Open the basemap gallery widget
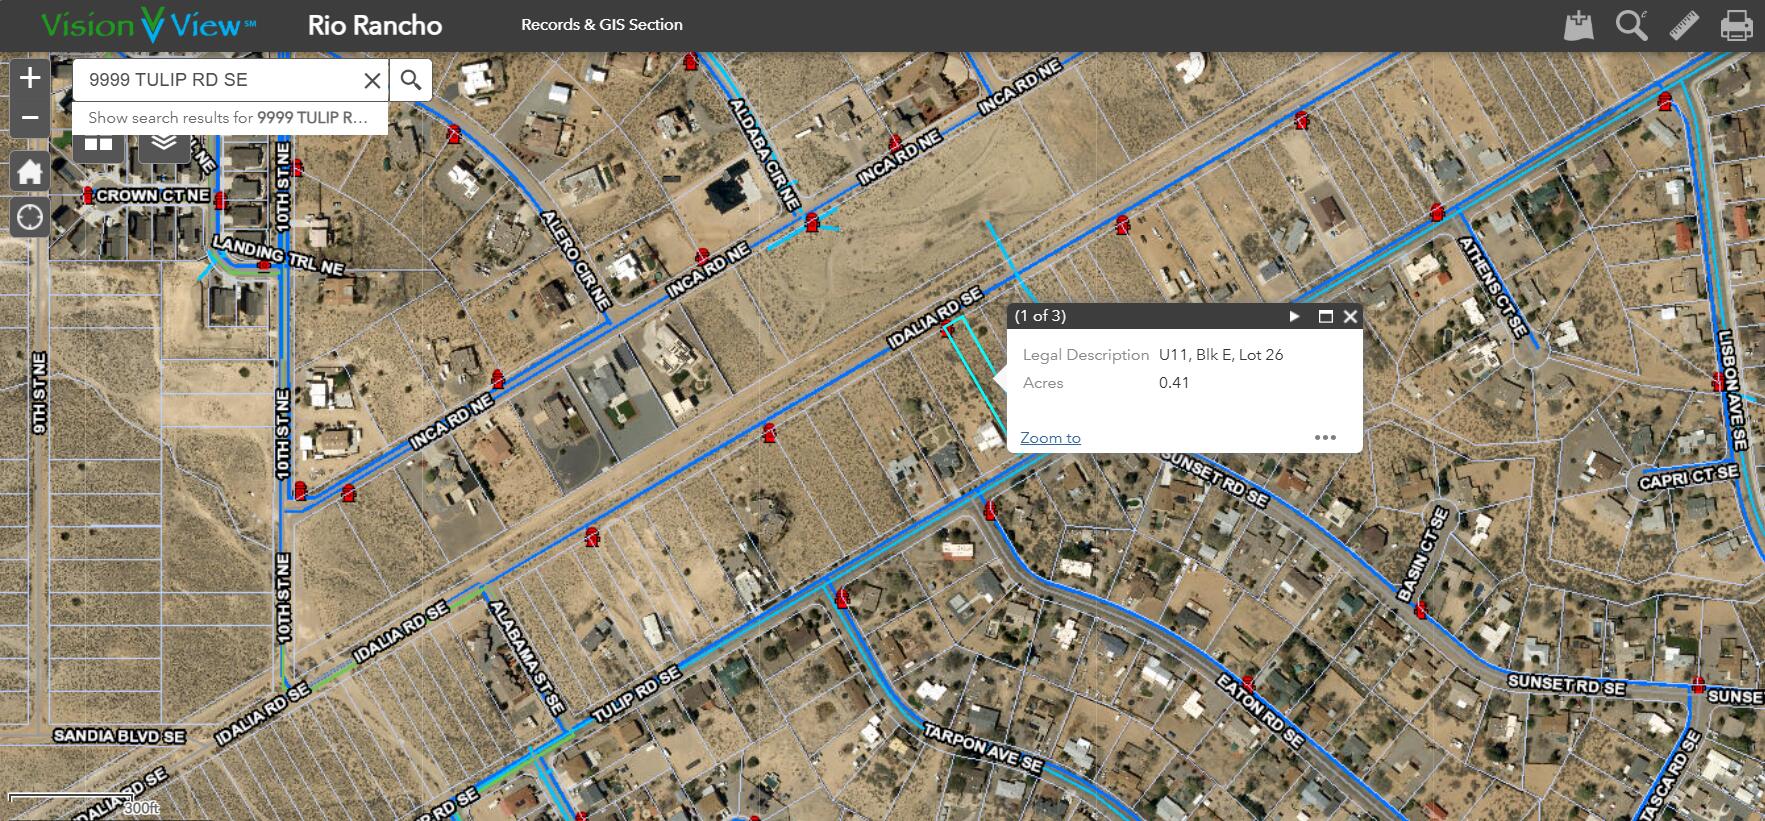This screenshot has height=821, width=1765. (98, 146)
